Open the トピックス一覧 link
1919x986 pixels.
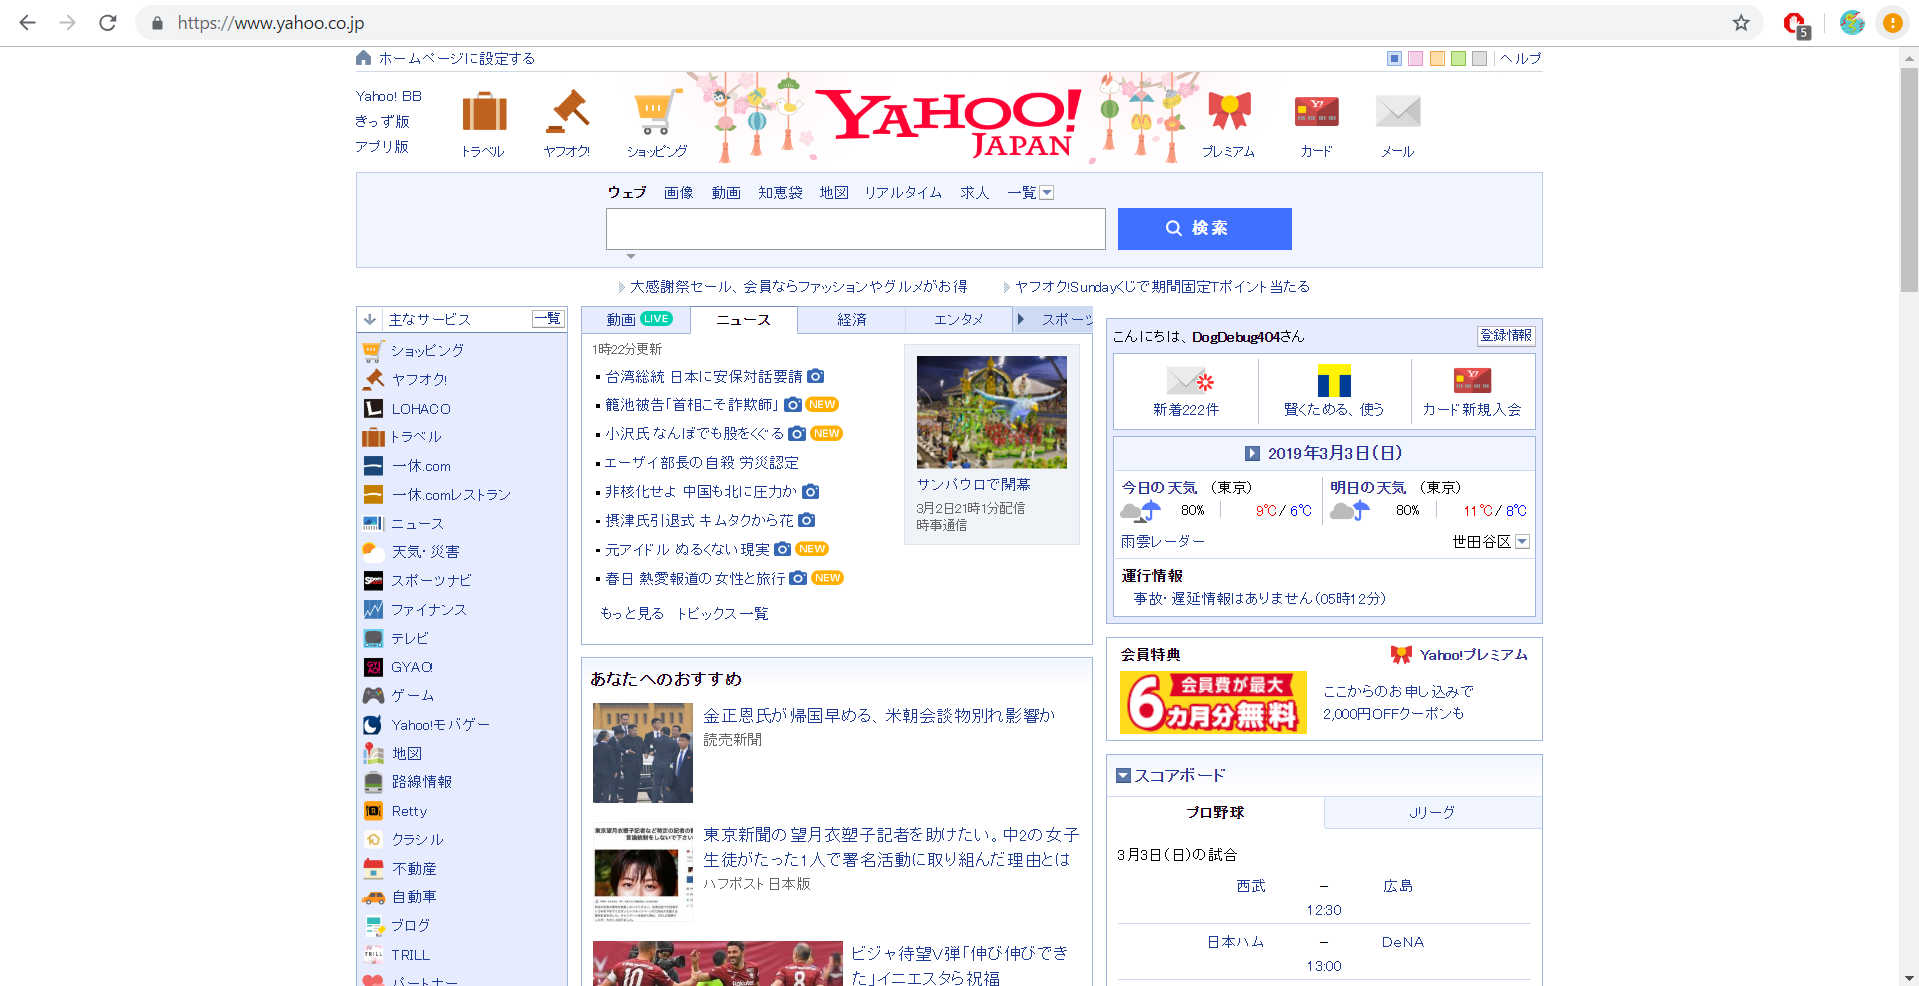click(722, 613)
